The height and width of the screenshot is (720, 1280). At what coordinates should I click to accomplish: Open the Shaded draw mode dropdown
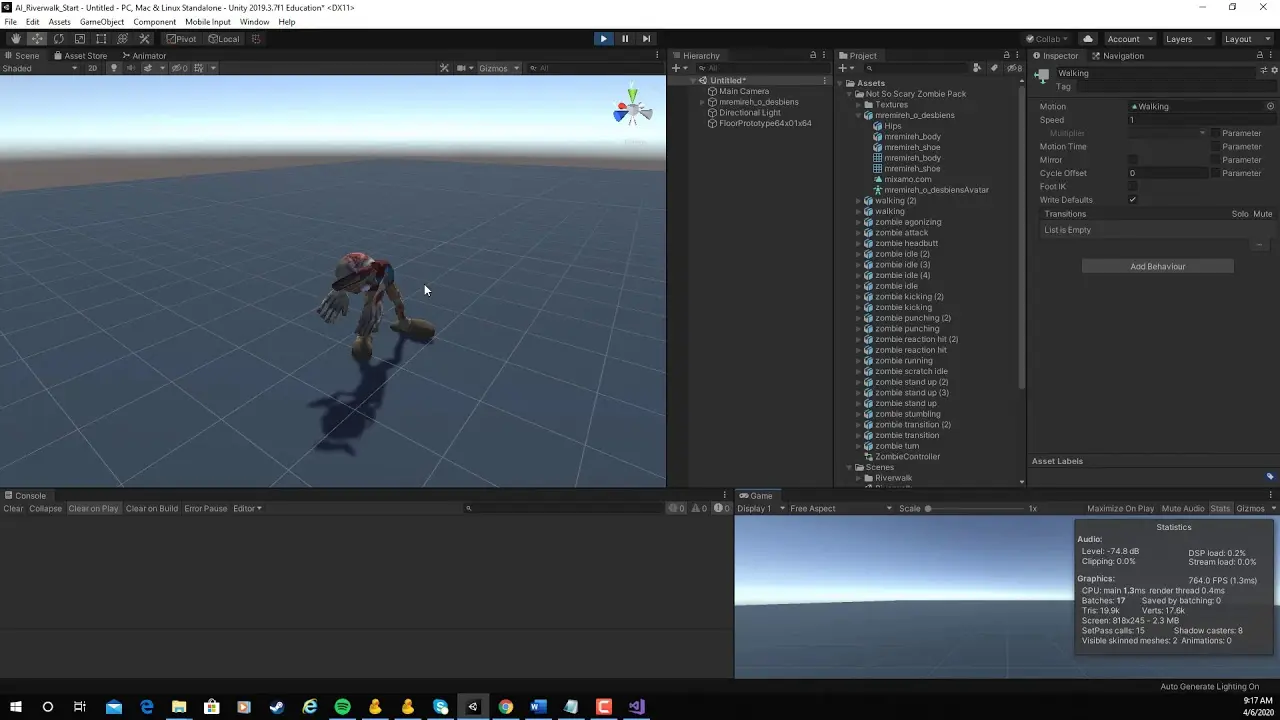click(x=40, y=68)
